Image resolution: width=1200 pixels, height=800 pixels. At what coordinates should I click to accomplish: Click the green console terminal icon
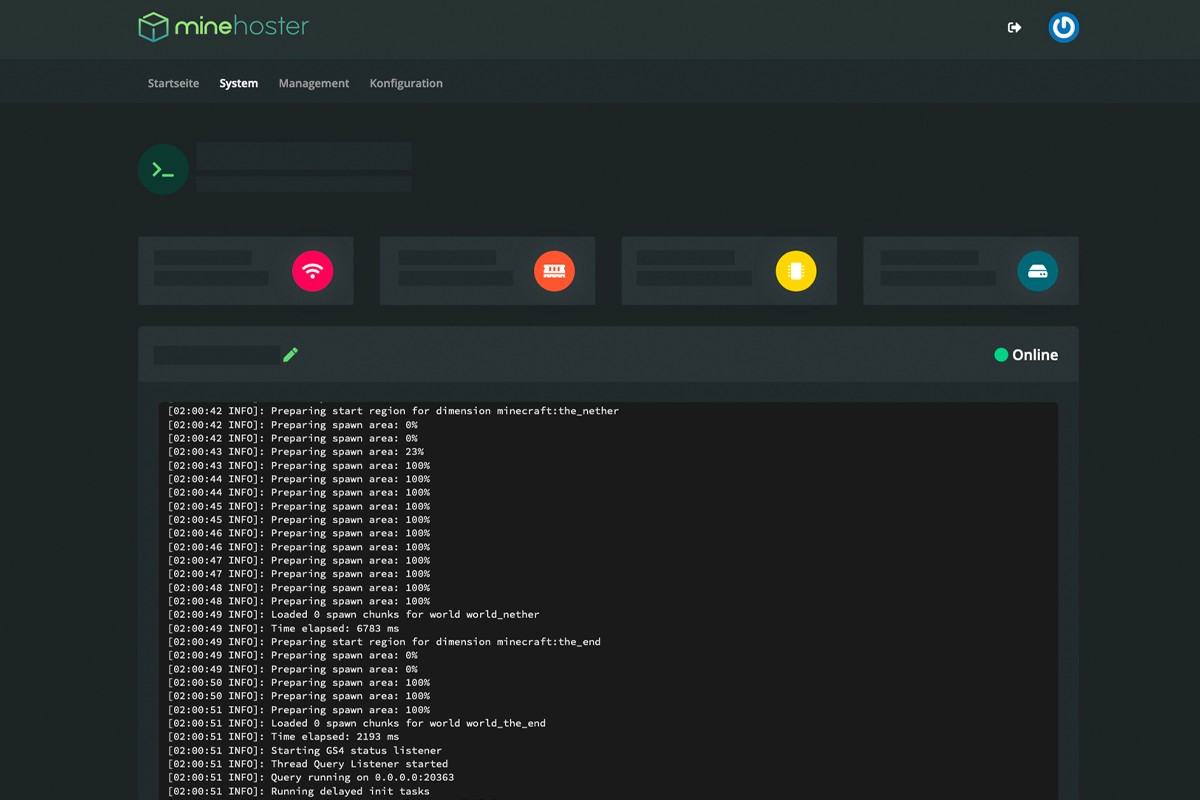(x=163, y=169)
